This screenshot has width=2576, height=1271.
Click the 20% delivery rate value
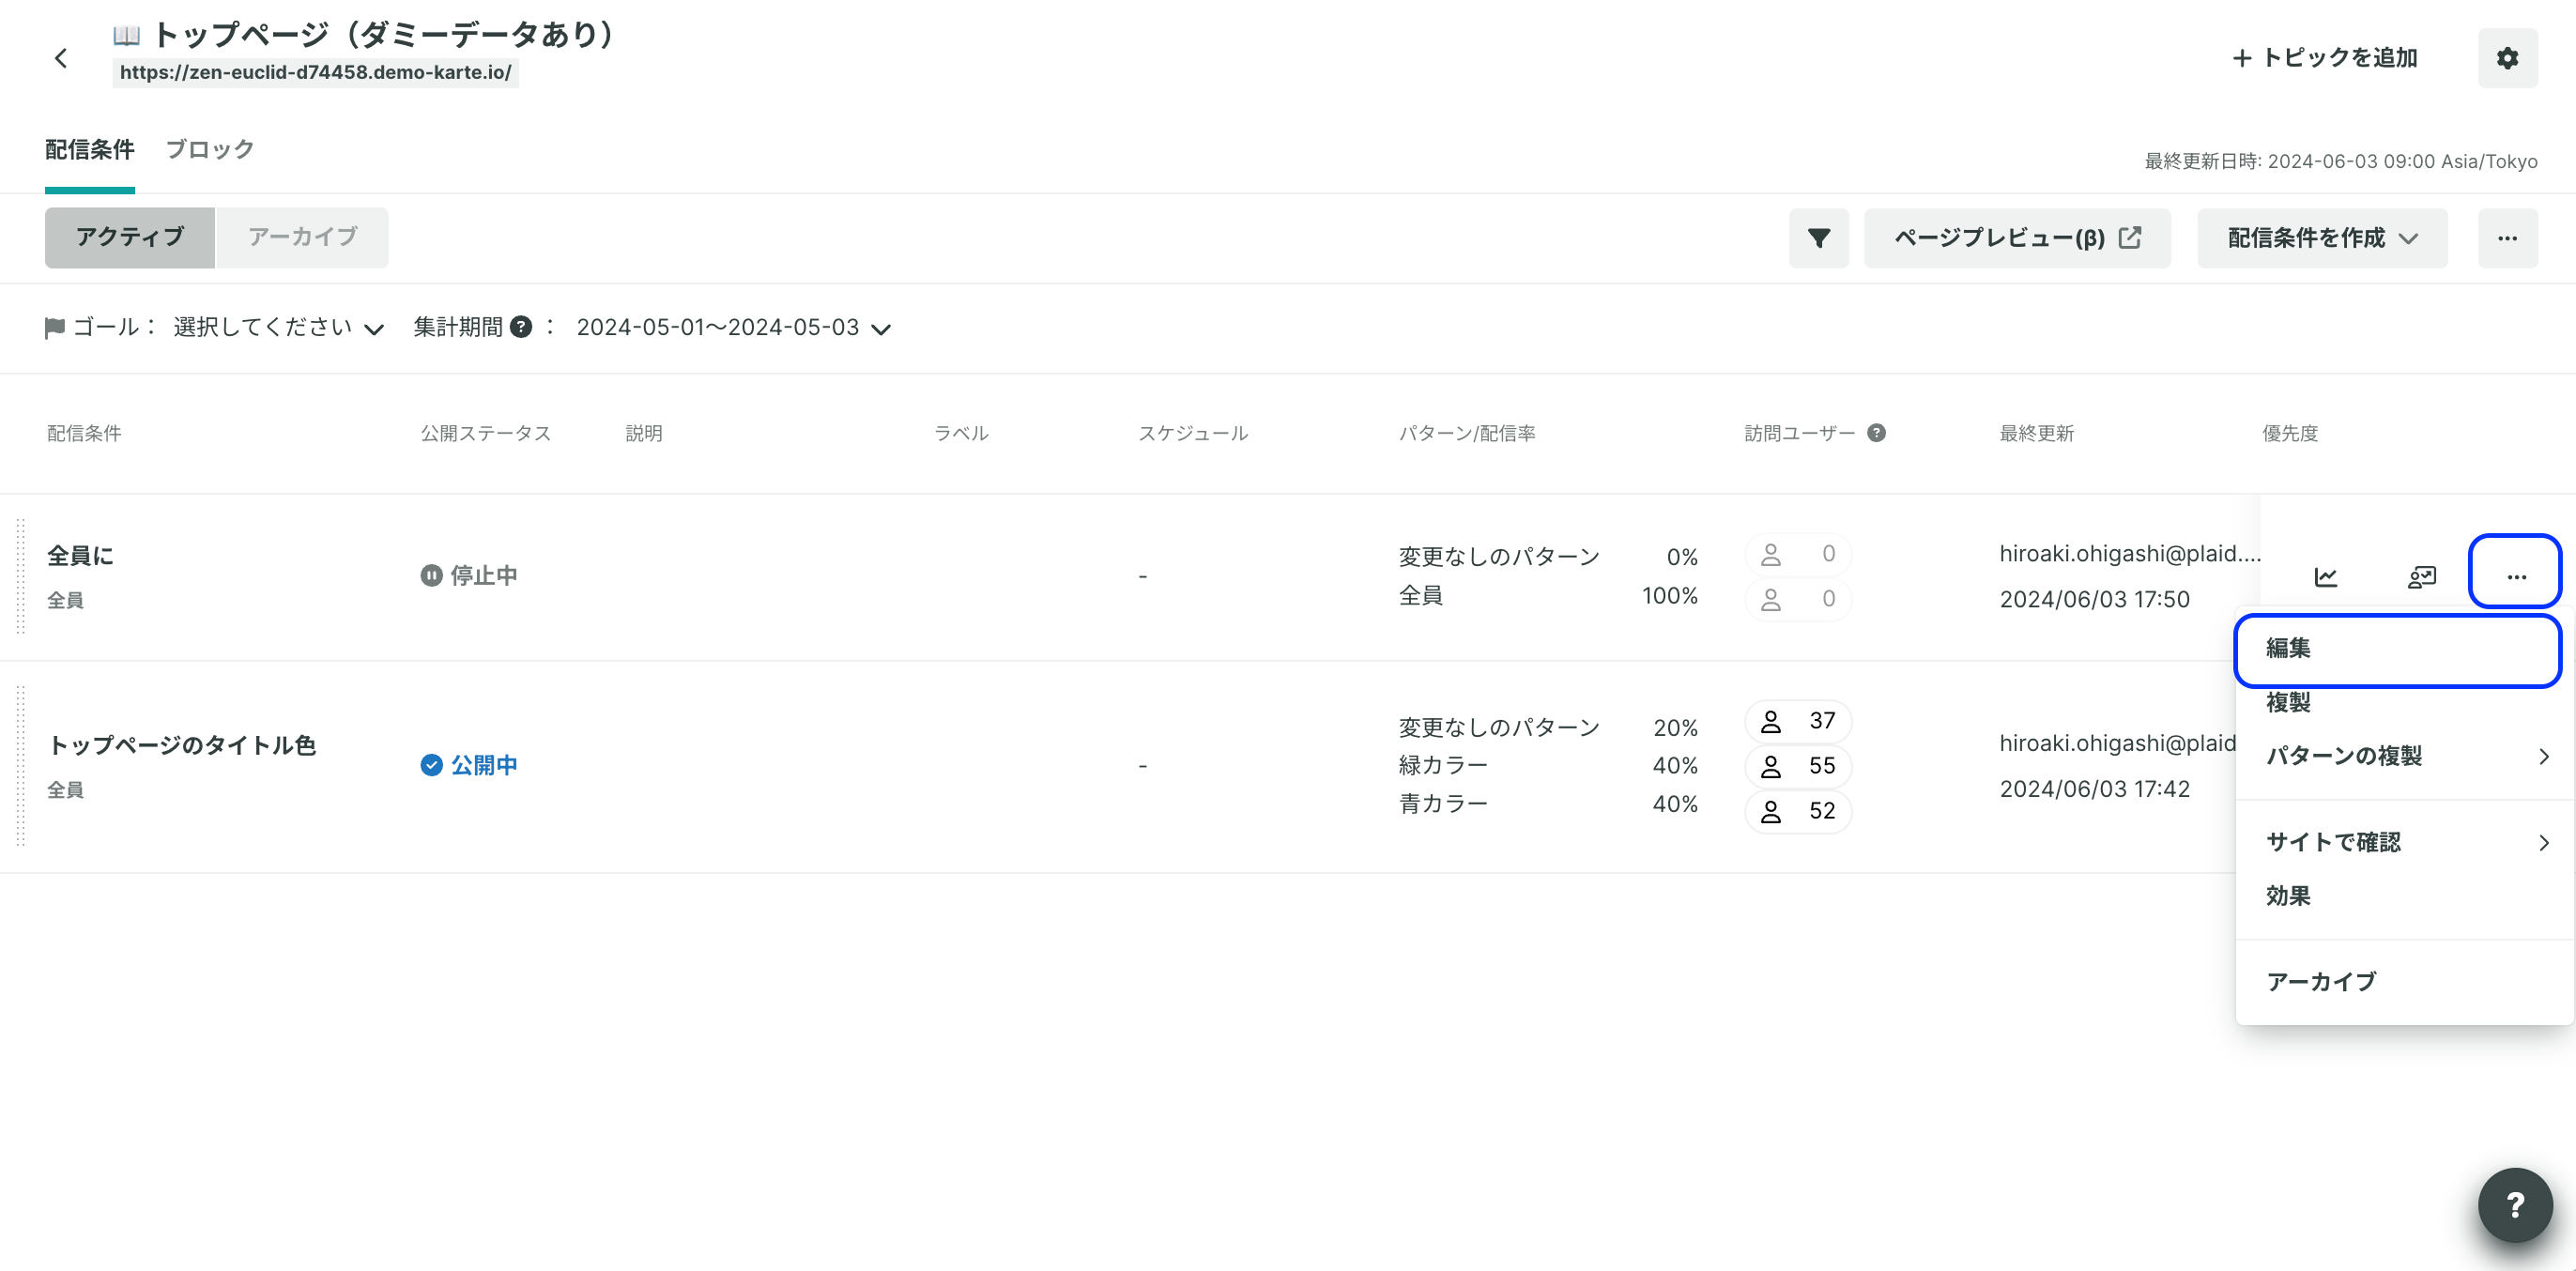[x=1675, y=728]
